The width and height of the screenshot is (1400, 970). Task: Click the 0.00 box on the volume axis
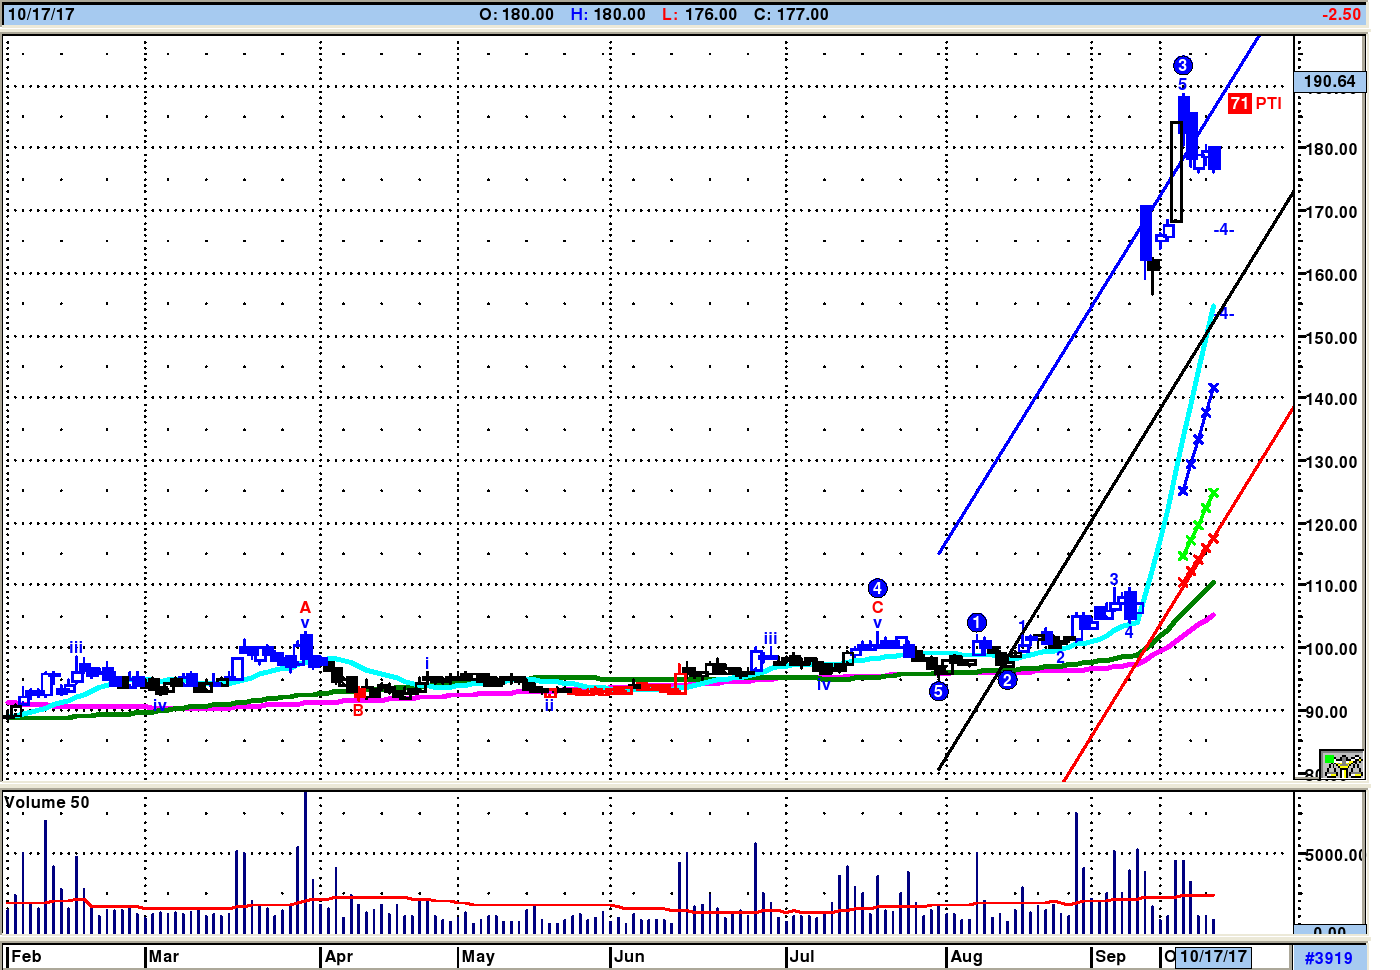coord(1329,932)
